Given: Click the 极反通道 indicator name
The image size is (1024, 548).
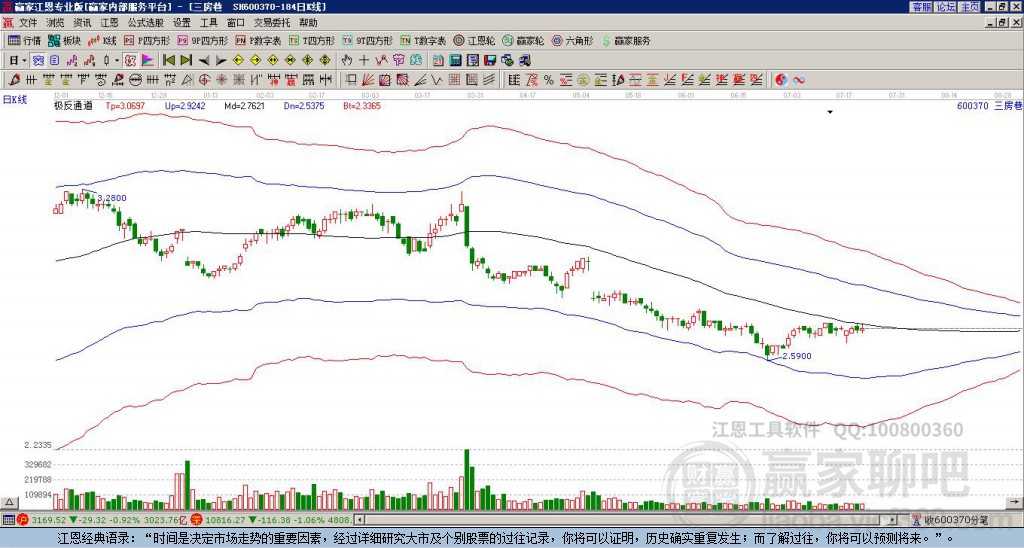Looking at the screenshot, I should [73, 105].
